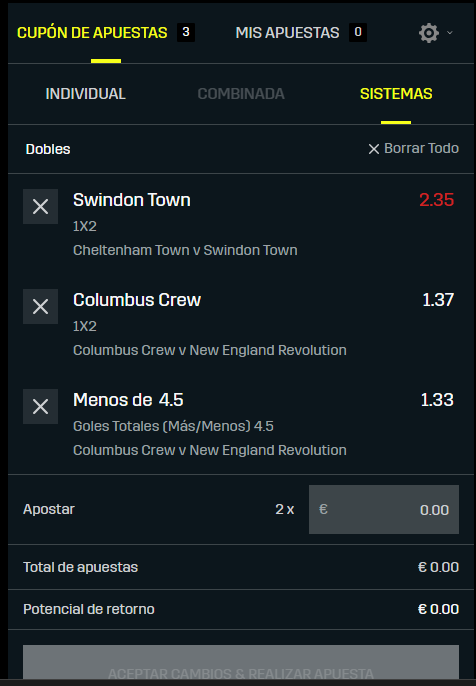Select the Sistemas tab
This screenshot has width=476, height=686.
396,94
